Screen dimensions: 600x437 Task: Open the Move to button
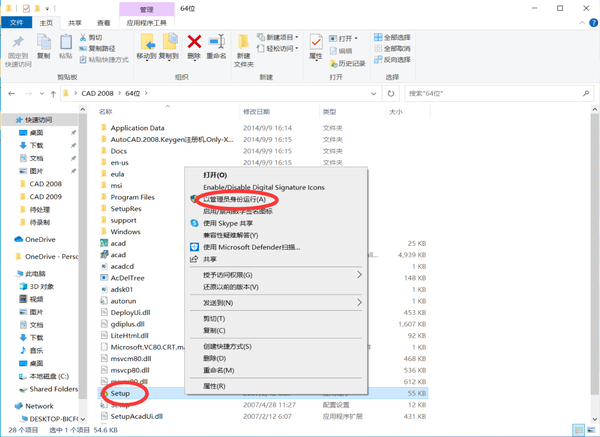pyautogui.click(x=147, y=47)
